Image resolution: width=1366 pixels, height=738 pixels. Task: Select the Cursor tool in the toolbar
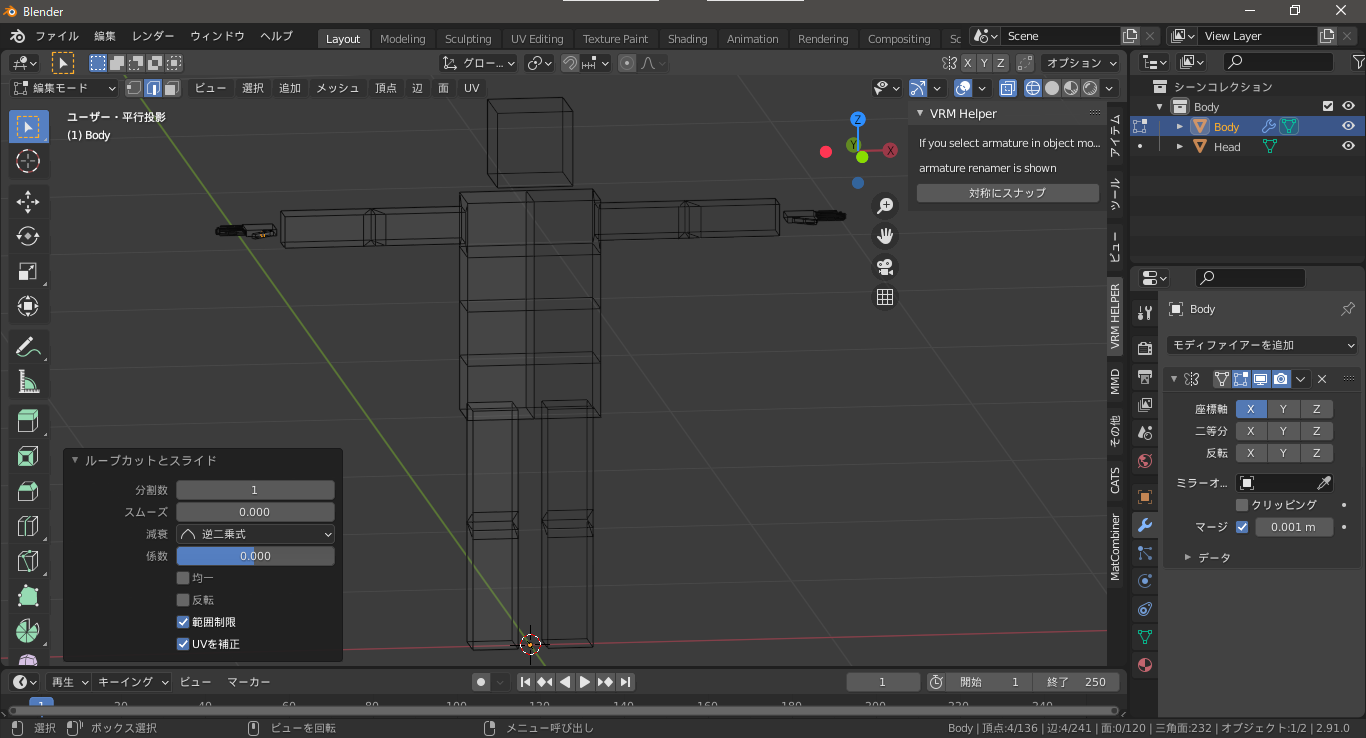(x=28, y=161)
